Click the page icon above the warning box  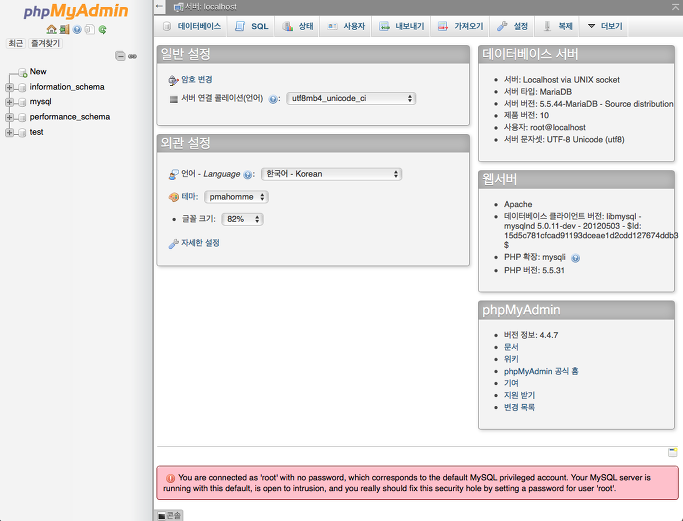tap(673, 452)
